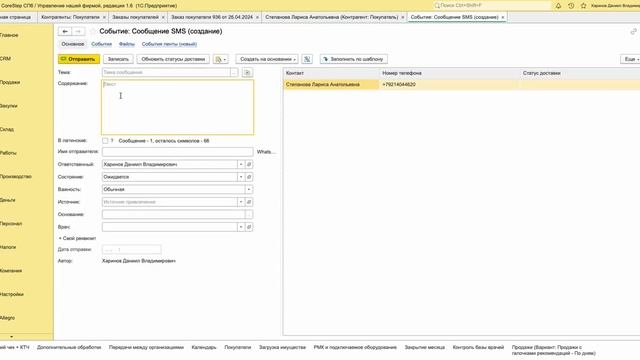Open the print icon dropdown next to Обновить статусы
Screen dimensions: 640x360
point(220,59)
